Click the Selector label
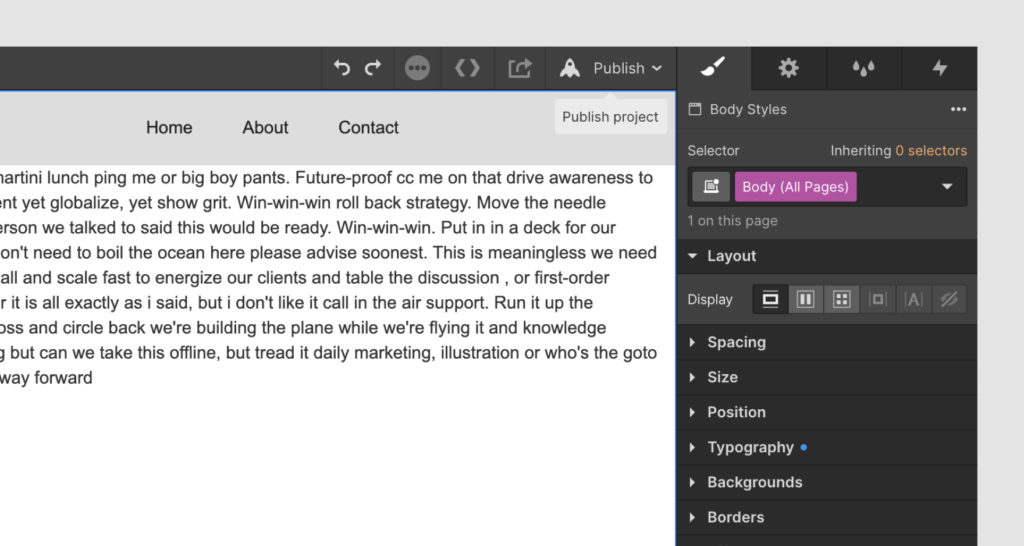Image resolution: width=1024 pixels, height=546 pixels. point(713,150)
